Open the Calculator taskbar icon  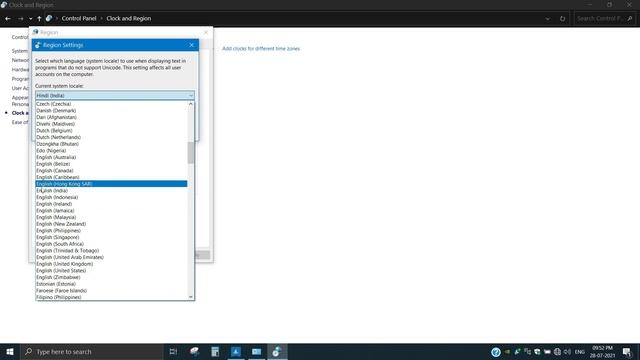215,351
